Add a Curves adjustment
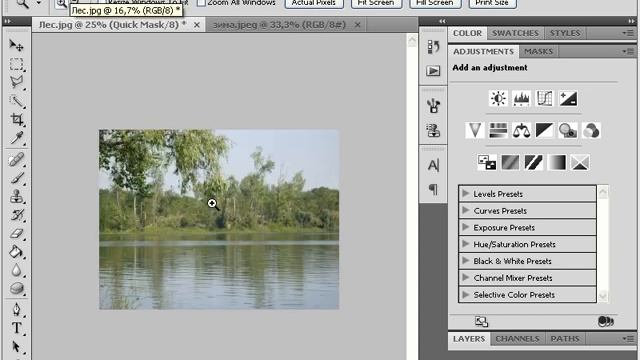Screen dimensions: 640x360 545,98
